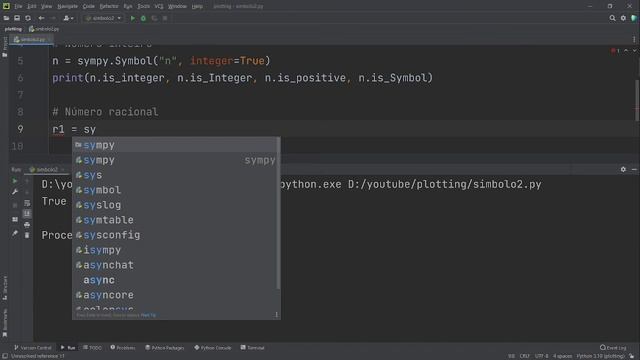Open the Tools menu
The width and height of the screenshot is (640, 360).
coord(143,7)
